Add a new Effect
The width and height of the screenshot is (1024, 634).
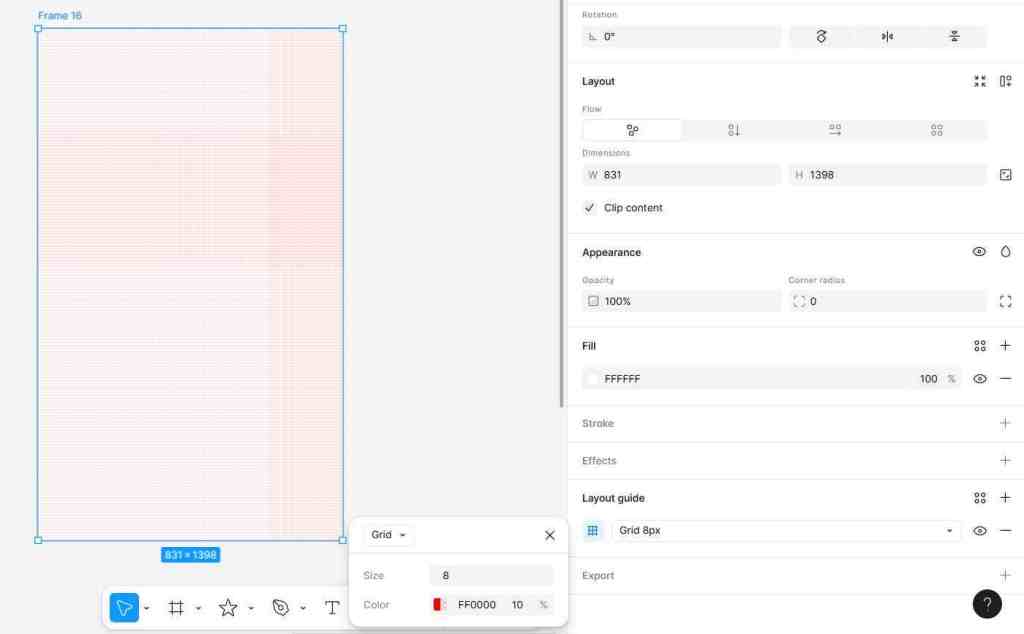pos(1005,460)
